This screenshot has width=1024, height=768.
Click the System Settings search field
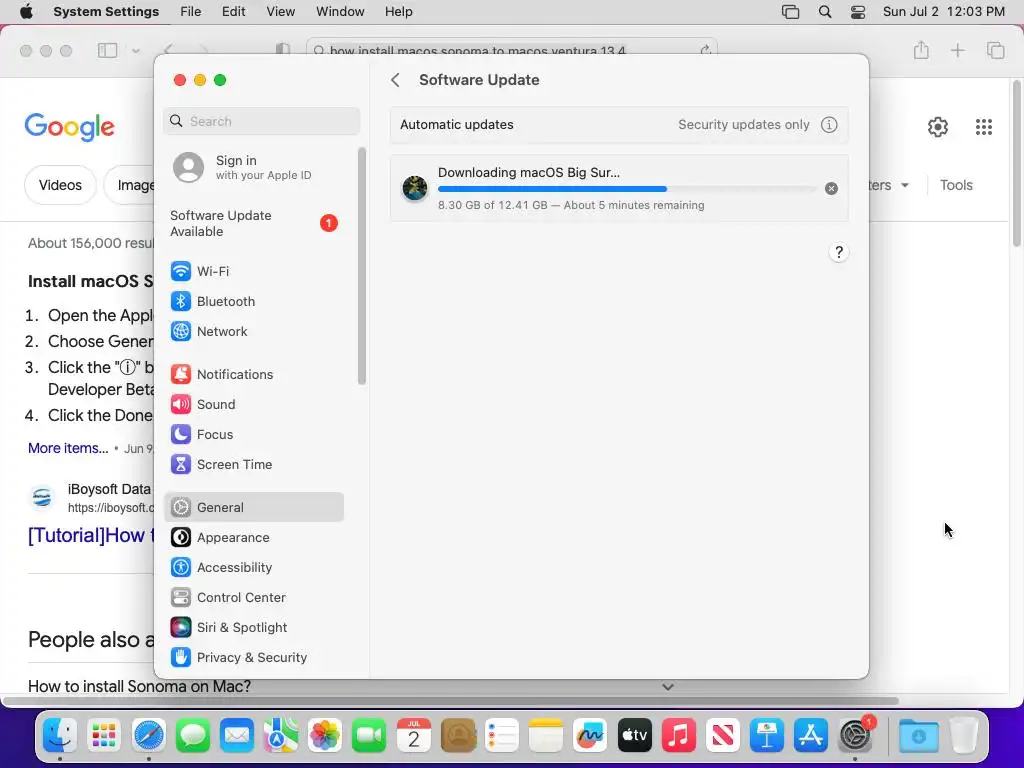[261, 121]
